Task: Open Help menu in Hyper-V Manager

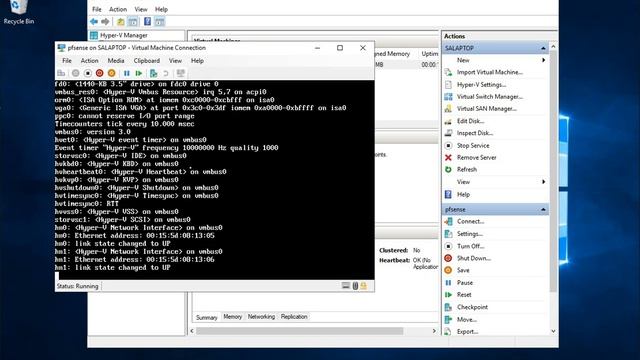Action: [161, 9]
